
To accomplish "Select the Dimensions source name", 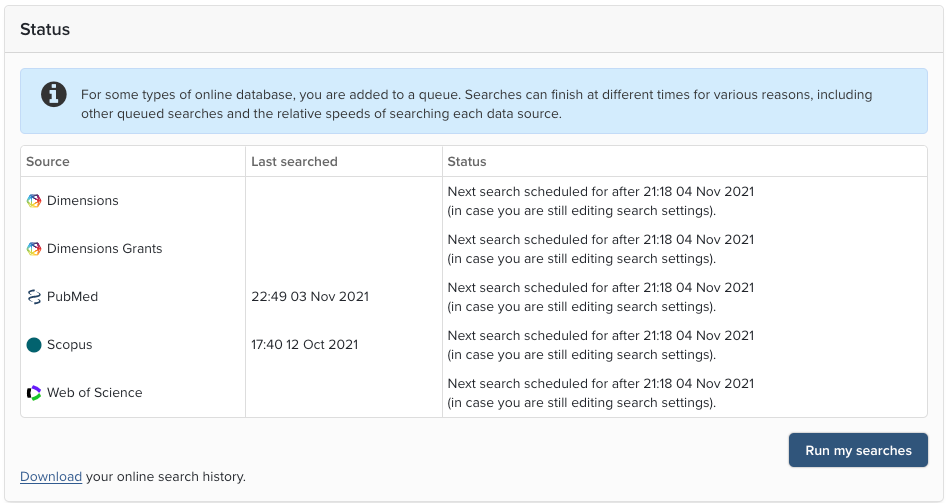I will coord(83,201).
